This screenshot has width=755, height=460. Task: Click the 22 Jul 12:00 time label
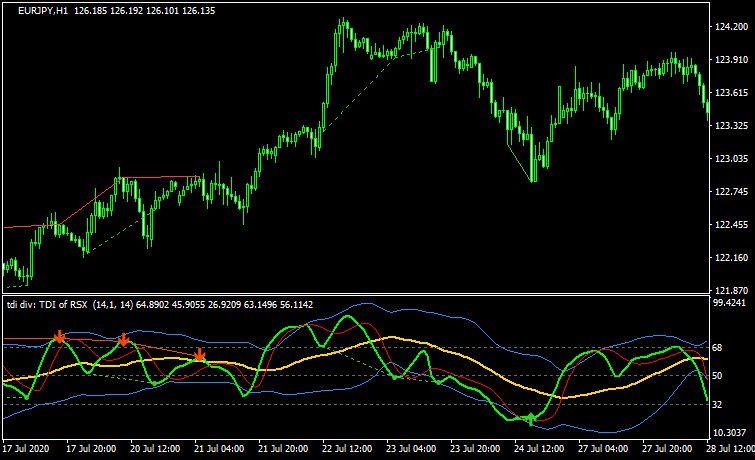click(289, 449)
